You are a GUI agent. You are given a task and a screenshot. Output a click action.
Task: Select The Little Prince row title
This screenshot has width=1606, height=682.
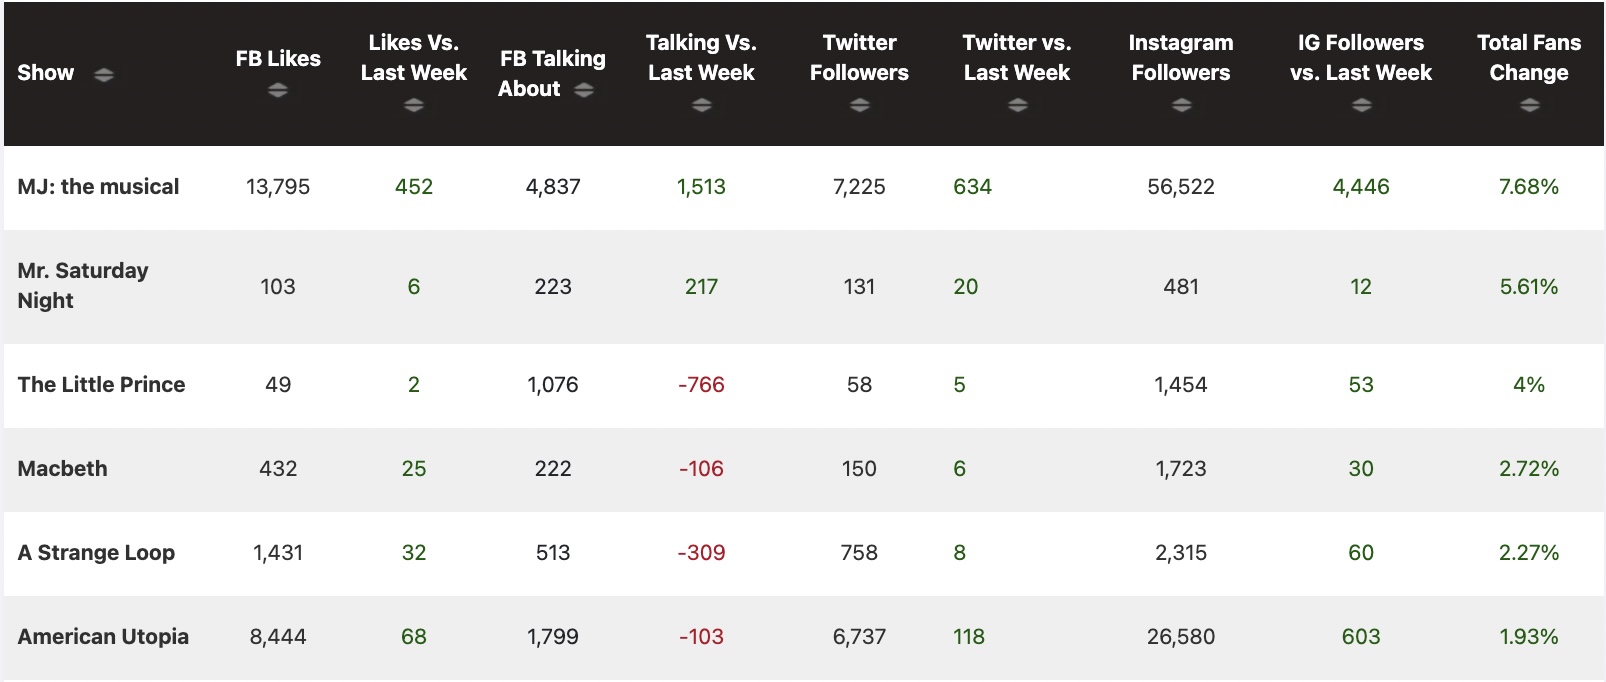101,385
